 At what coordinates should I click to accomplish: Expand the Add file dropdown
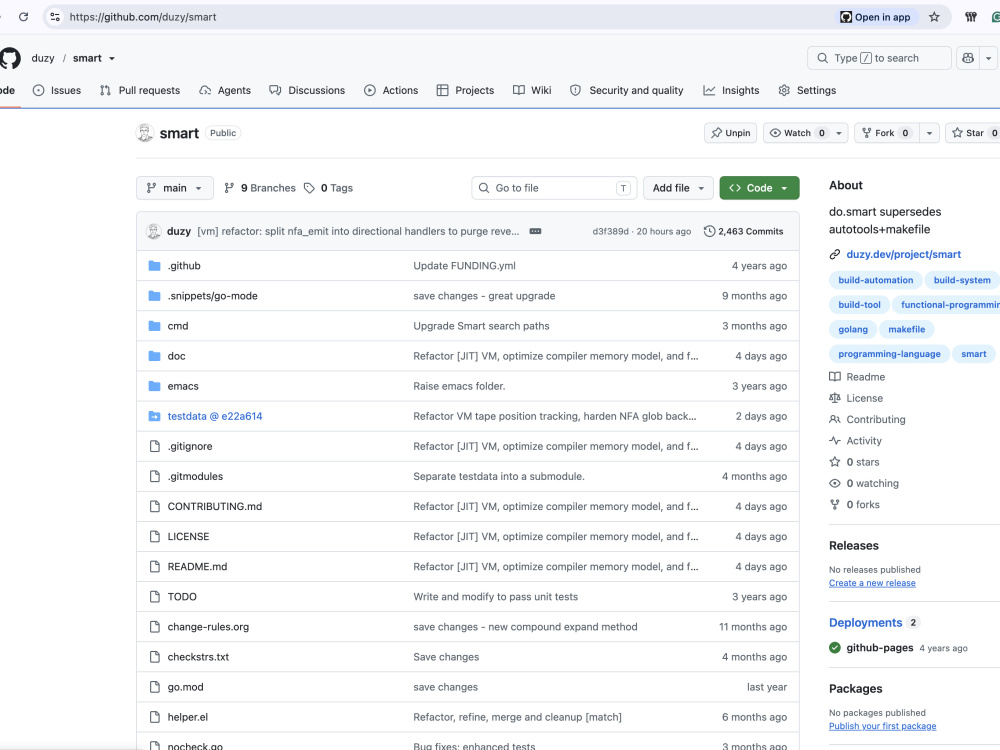pos(678,188)
